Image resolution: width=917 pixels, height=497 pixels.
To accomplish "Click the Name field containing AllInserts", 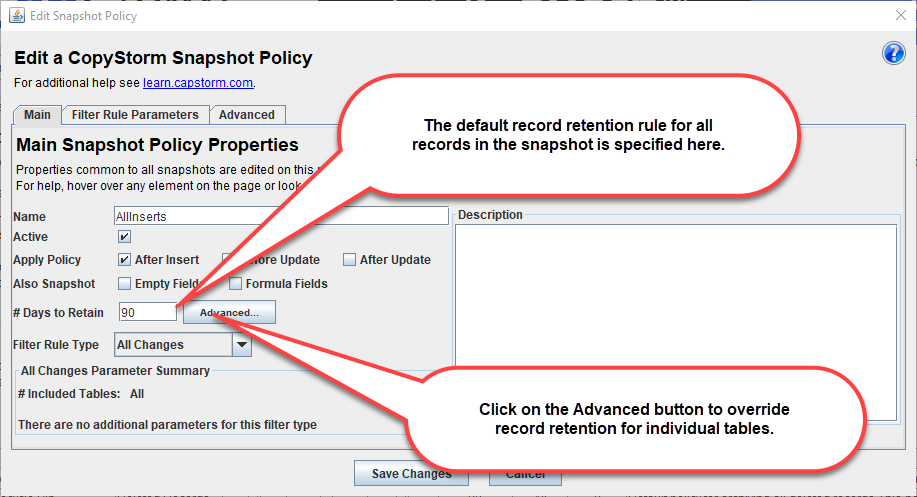I will (x=281, y=216).
